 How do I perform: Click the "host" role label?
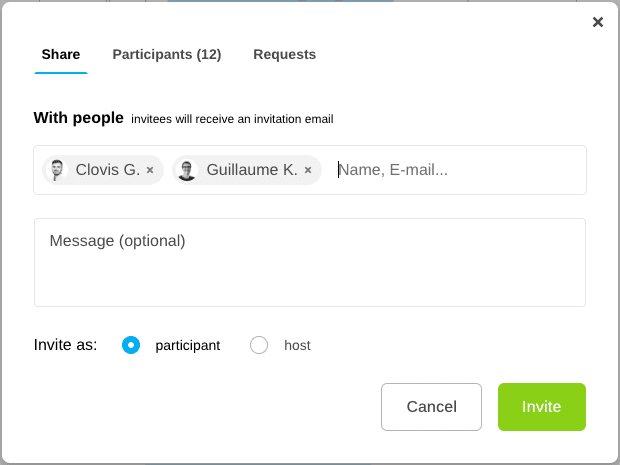pyautogui.click(x=297, y=345)
